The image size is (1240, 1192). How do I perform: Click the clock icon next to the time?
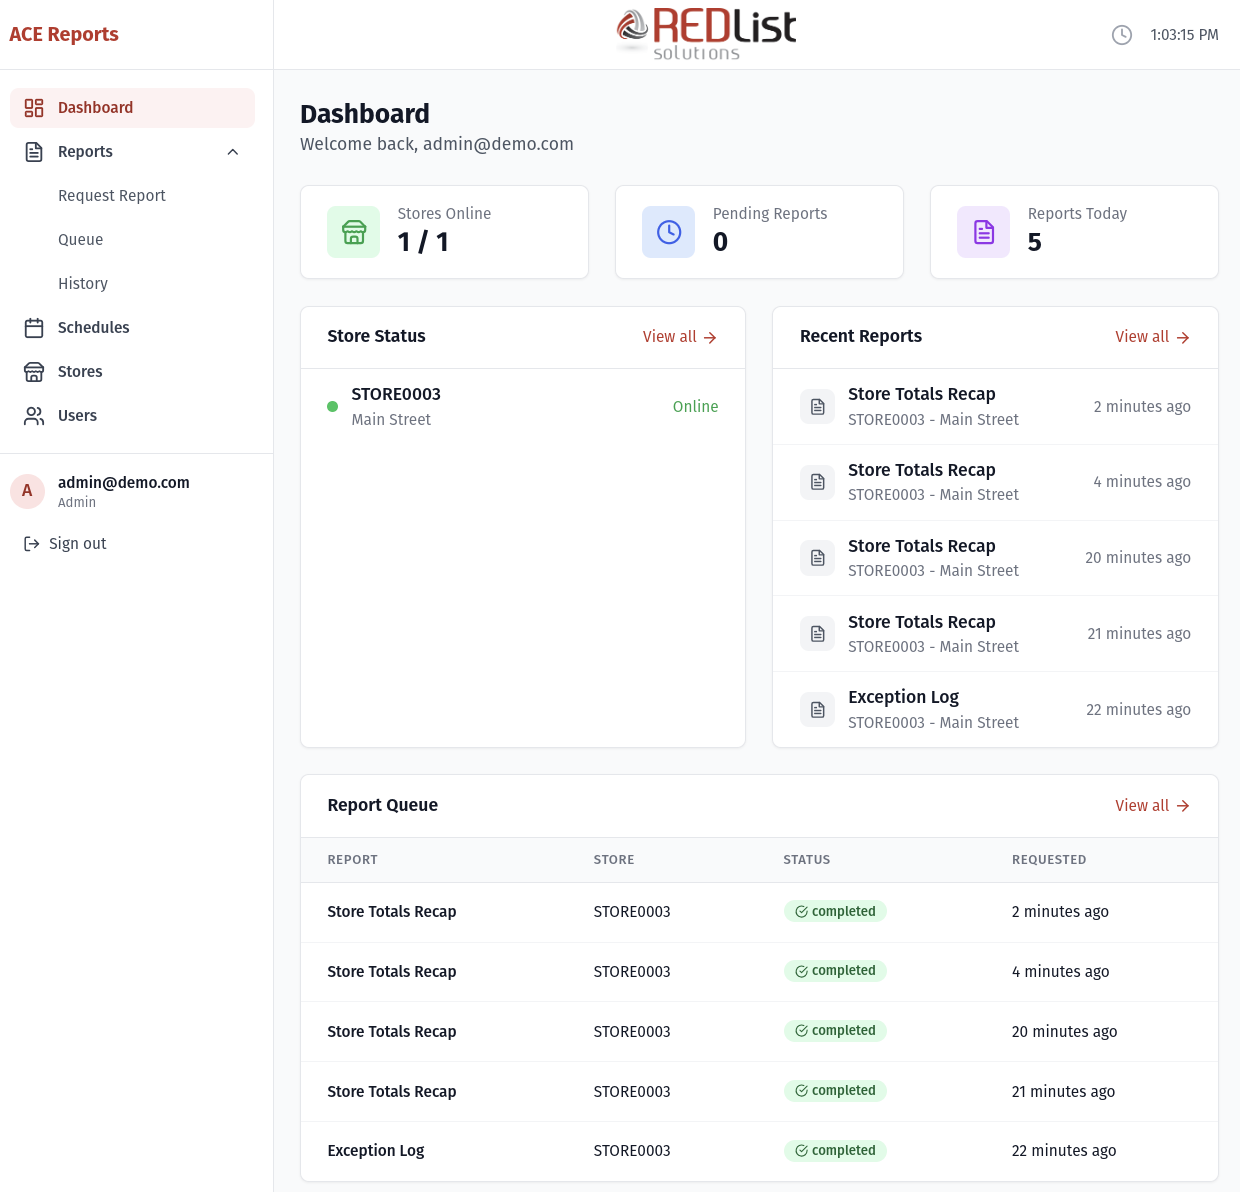(1121, 34)
